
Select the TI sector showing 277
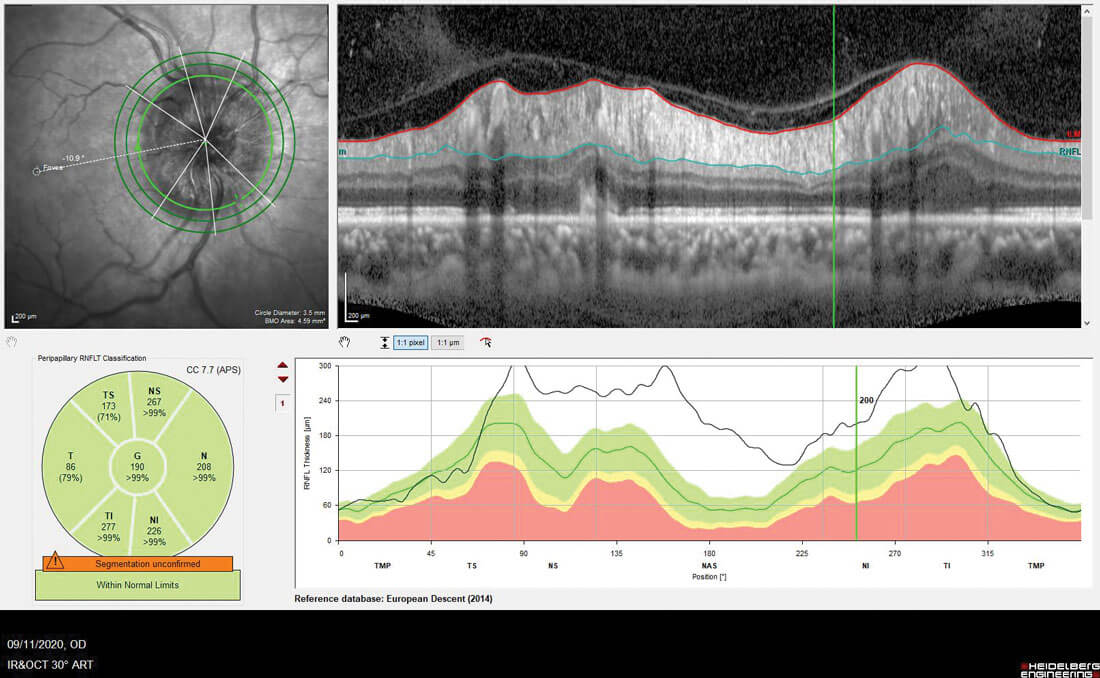pos(108,523)
